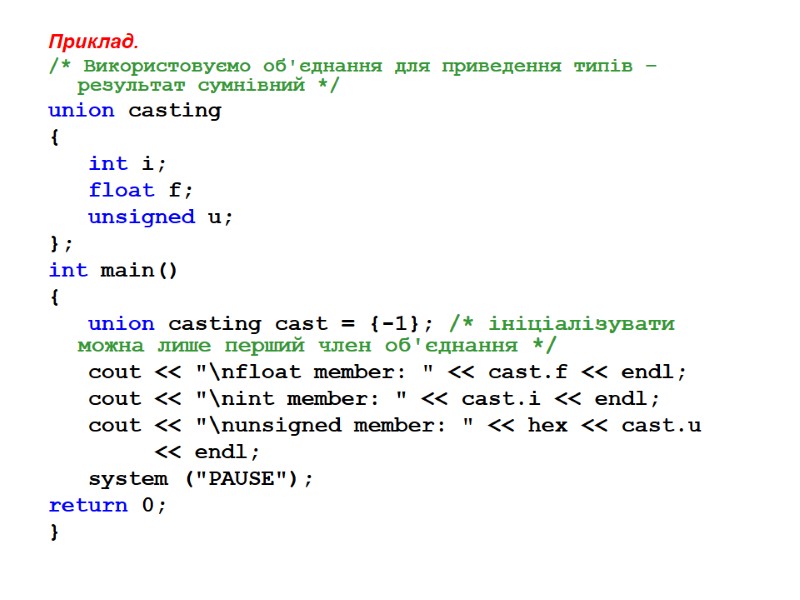Click "cast.u" in the unsigned output line
Viewport: 800px width, 600px height.
pyautogui.click(x=661, y=426)
